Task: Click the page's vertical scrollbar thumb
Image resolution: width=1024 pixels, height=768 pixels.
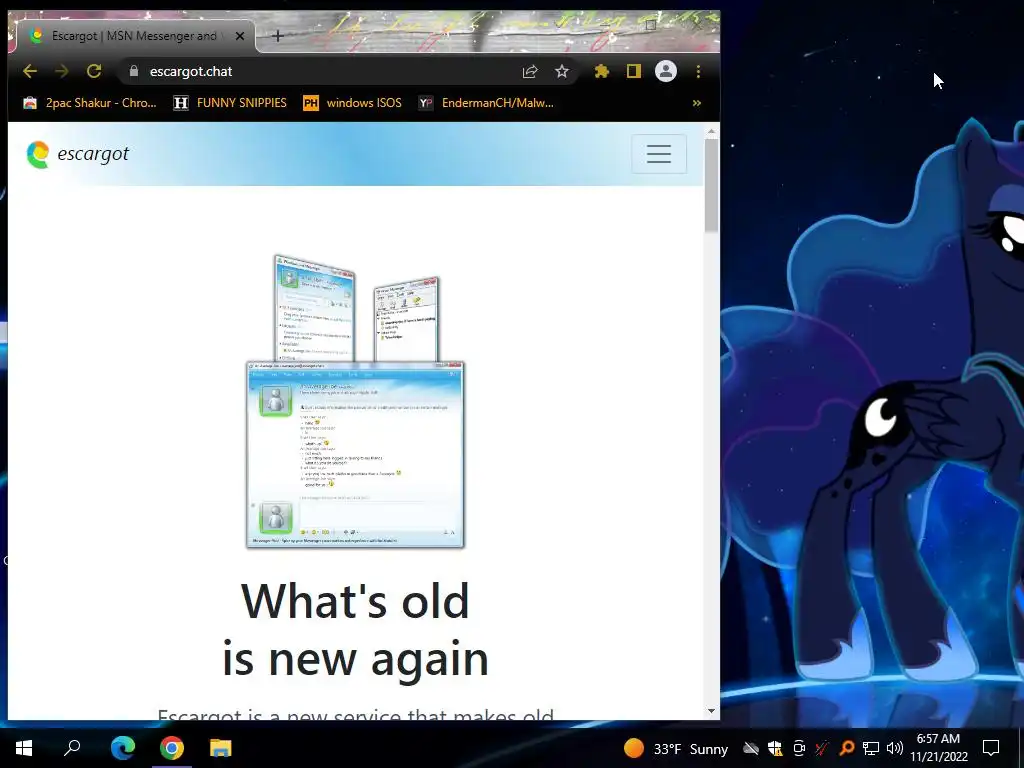Action: (711, 185)
